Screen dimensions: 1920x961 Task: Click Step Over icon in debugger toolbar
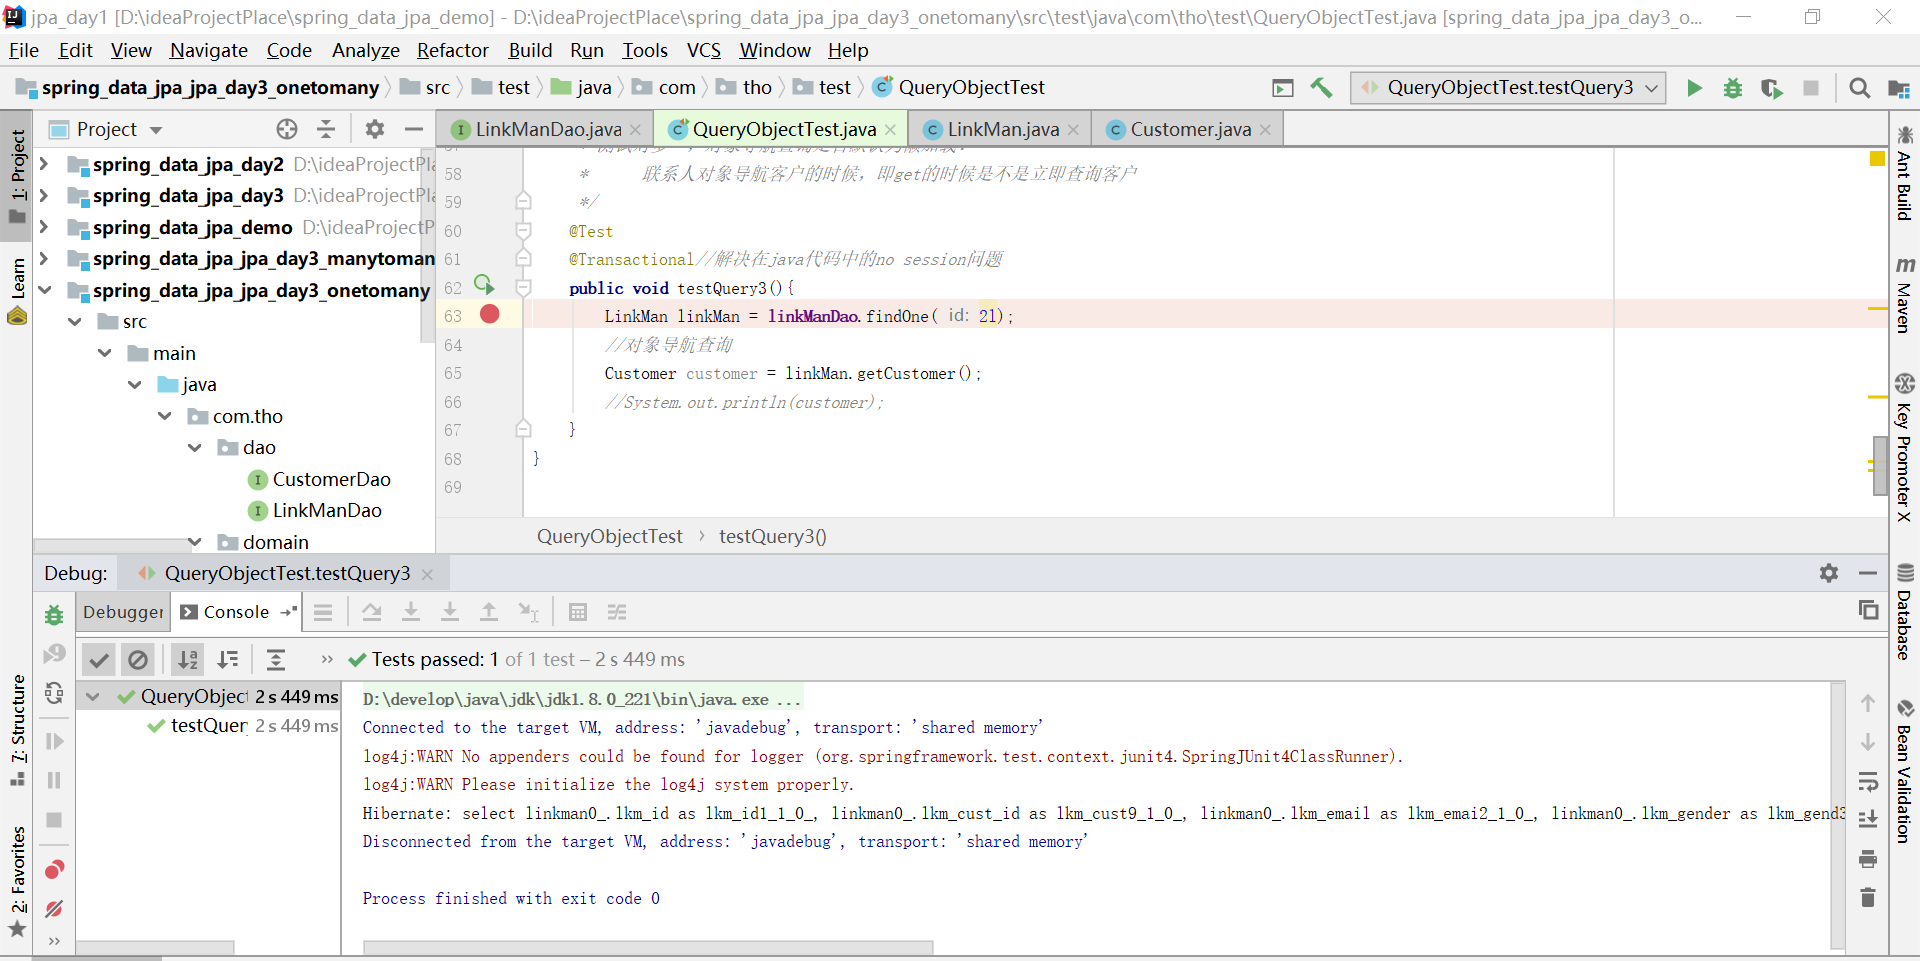tap(372, 612)
